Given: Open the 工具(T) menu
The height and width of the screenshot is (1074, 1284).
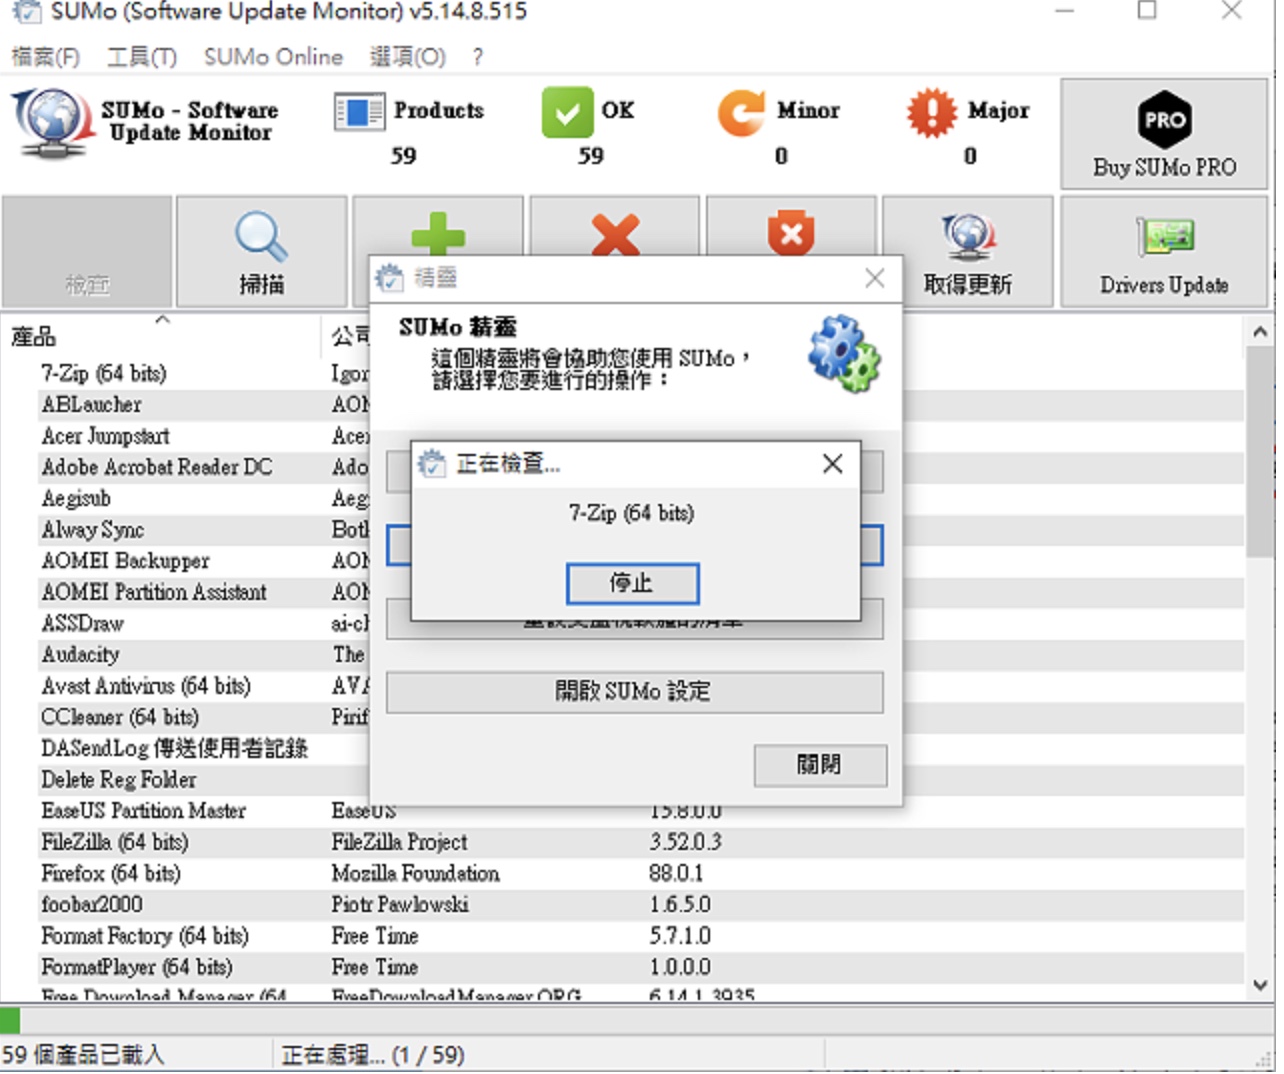Looking at the screenshot, I should click(x=141, y=57).
